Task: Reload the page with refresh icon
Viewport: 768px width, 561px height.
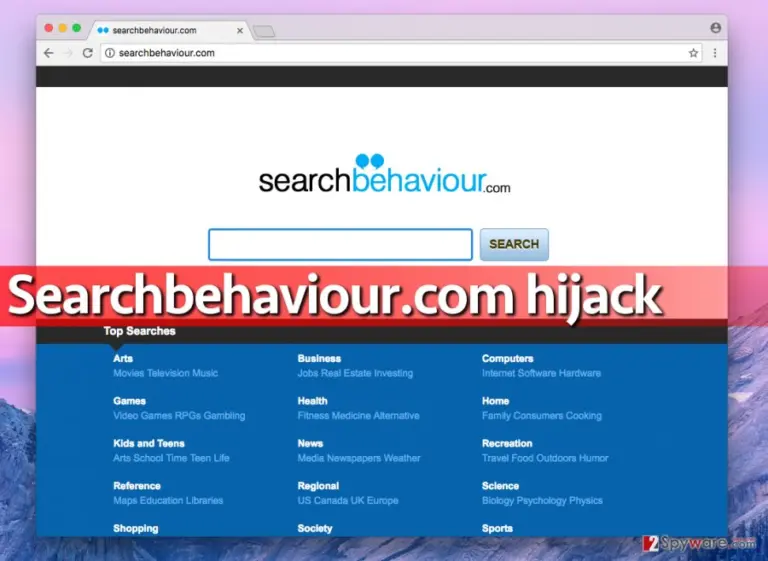Action: (88, 53)
